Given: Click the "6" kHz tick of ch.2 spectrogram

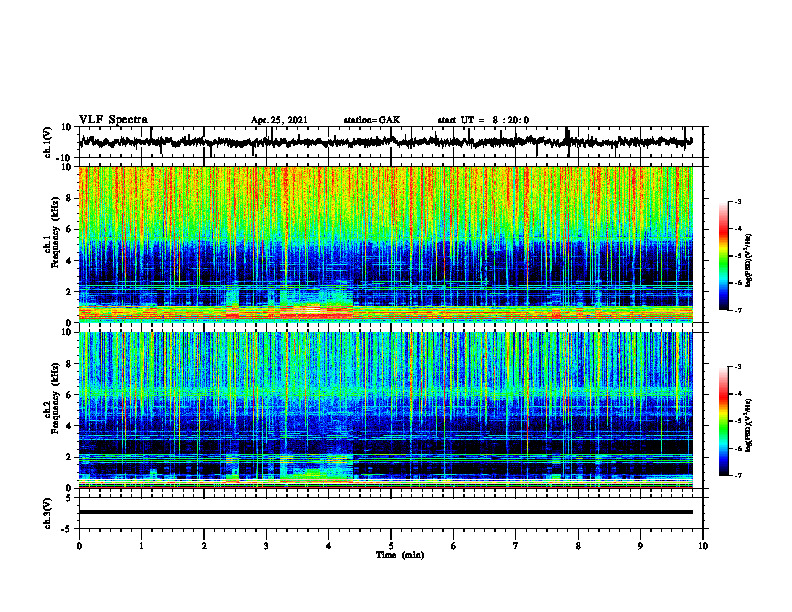Looking at the screenshot, I should (69, 395).
